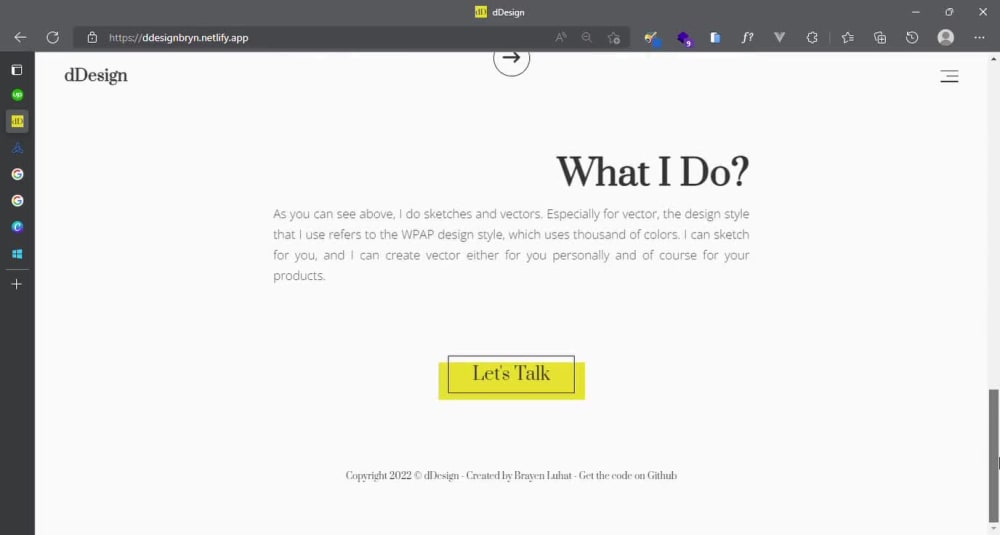Open Read aloud from the address bar
Screen dimensions: 1000x535
click(561, 38)
